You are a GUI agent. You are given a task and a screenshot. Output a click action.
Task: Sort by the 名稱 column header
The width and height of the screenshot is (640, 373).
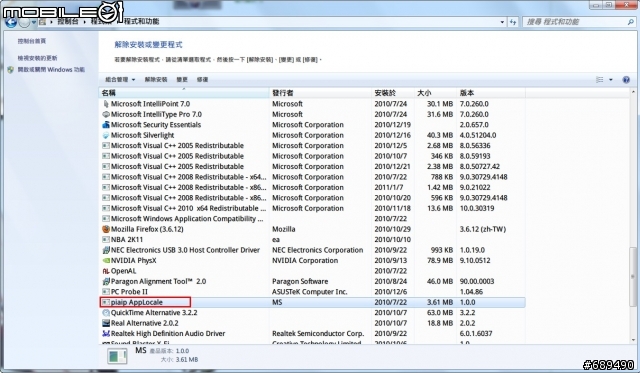[x=184, y=93]
